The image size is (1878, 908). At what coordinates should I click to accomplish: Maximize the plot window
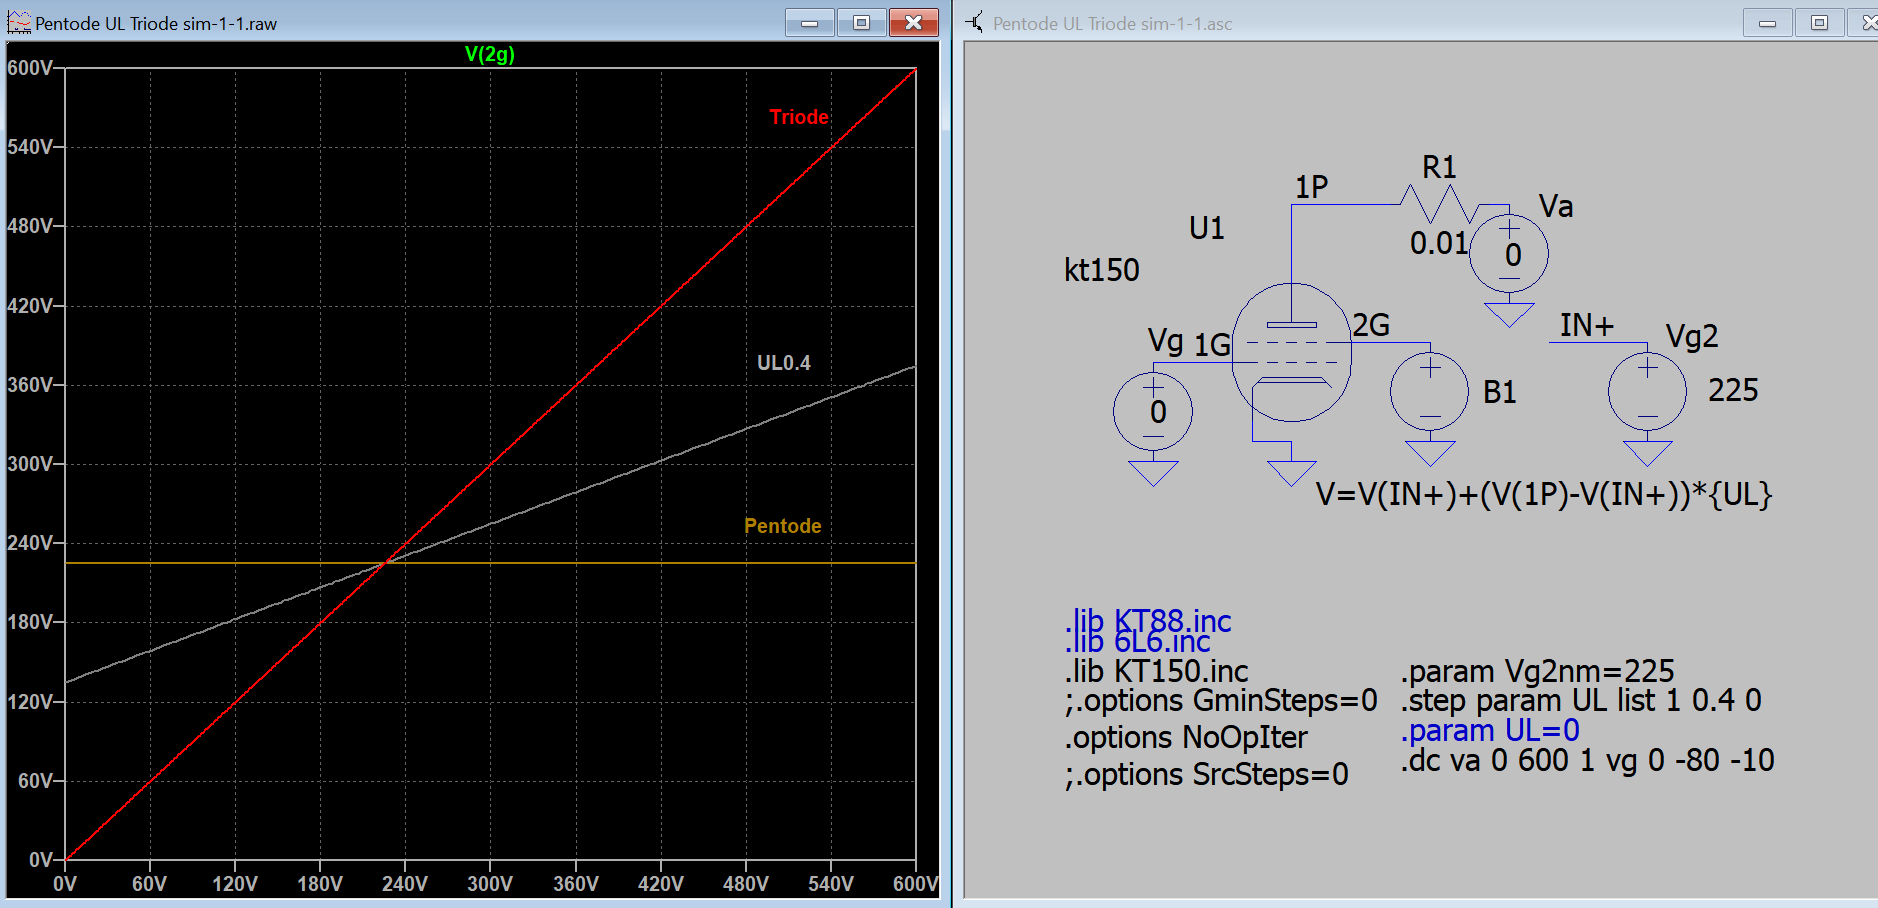(x=862, y=22)
